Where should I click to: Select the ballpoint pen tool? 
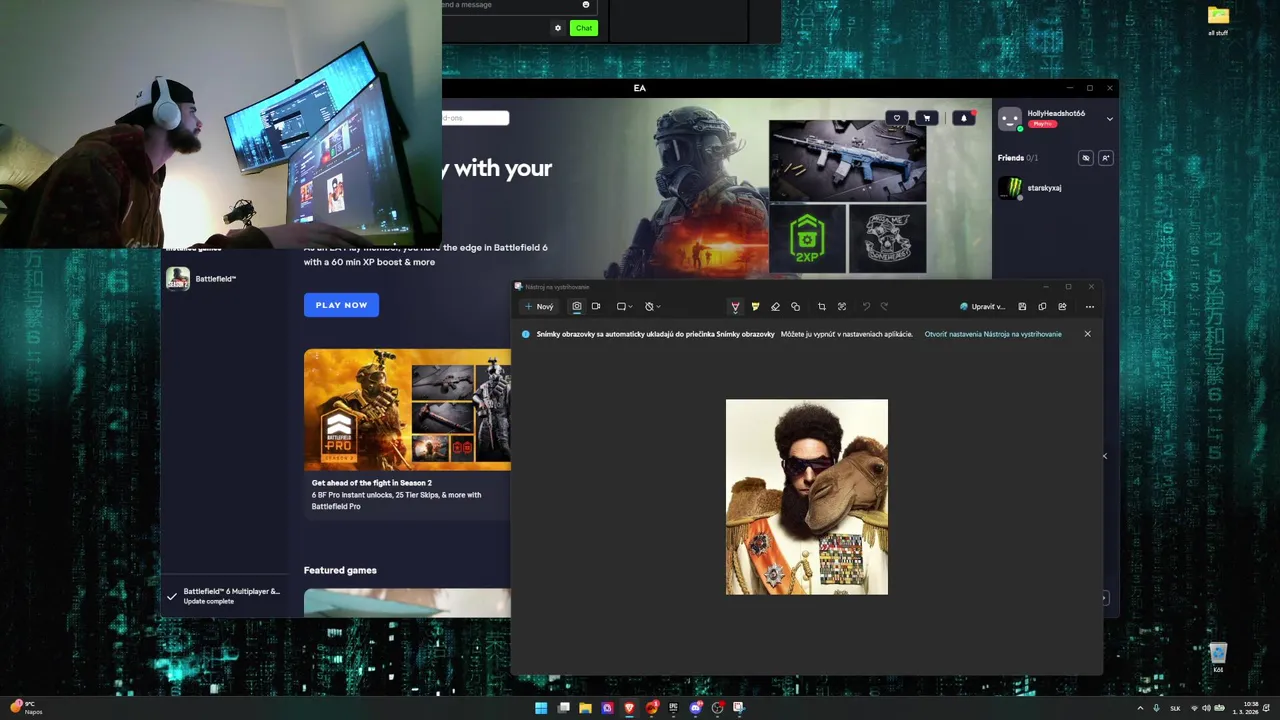[x=735, y=307]
